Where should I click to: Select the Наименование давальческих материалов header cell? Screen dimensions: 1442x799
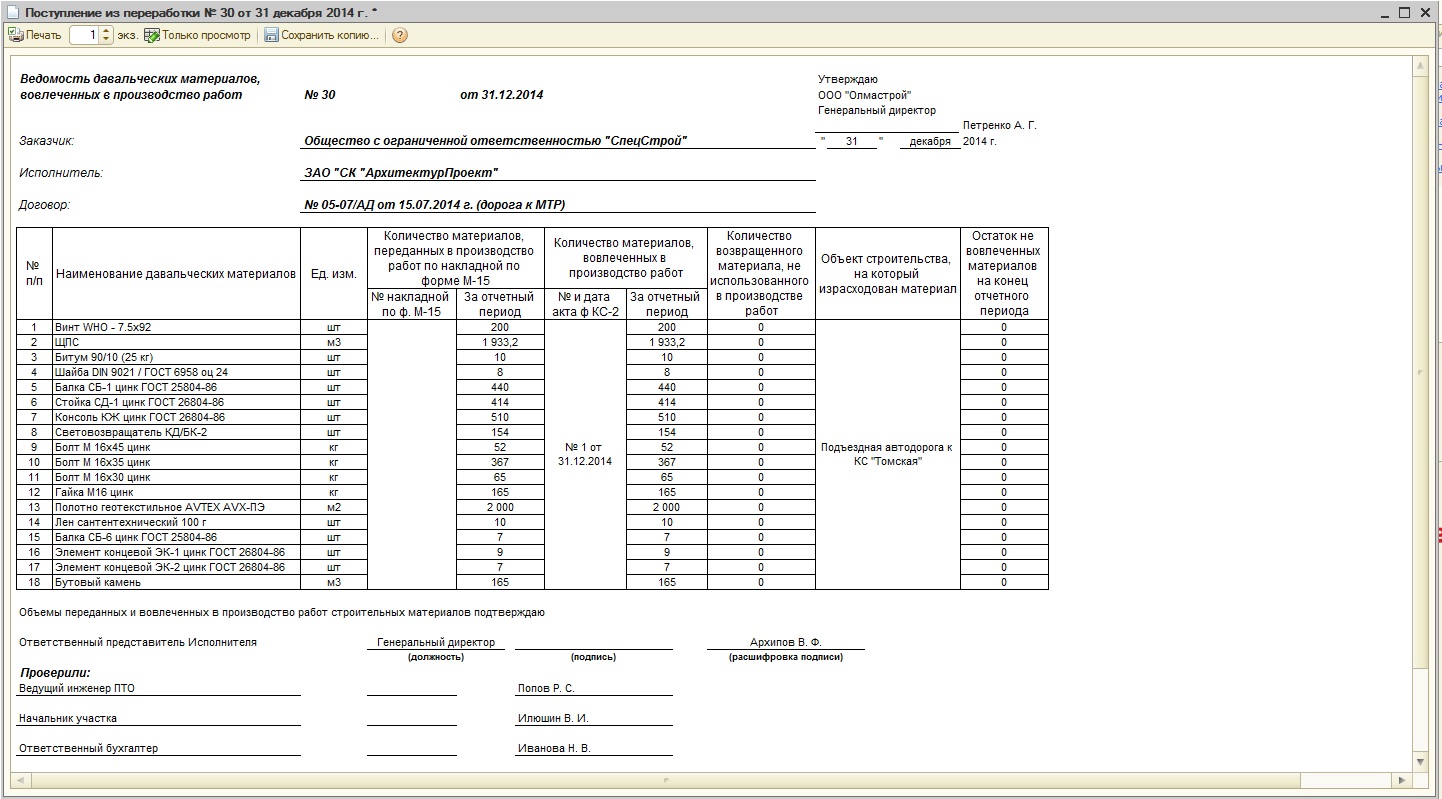(176, 274)
